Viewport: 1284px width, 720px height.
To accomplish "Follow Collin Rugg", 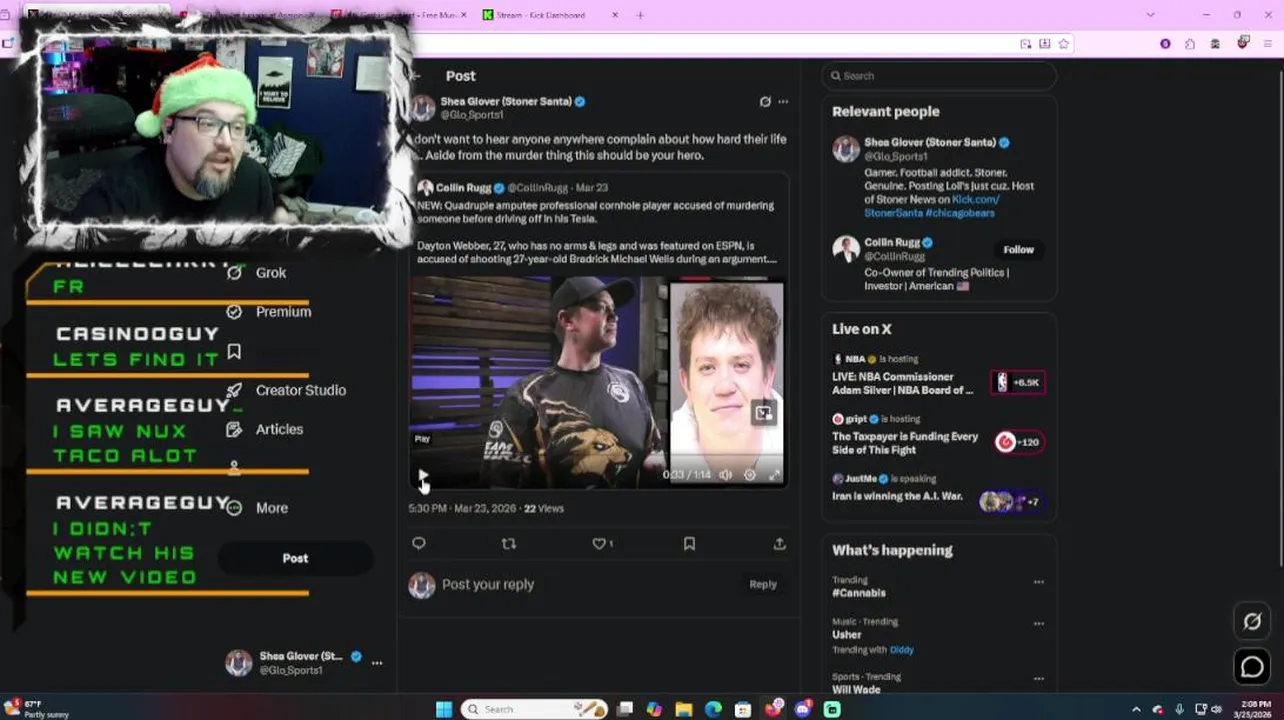I will (1018, 249).
